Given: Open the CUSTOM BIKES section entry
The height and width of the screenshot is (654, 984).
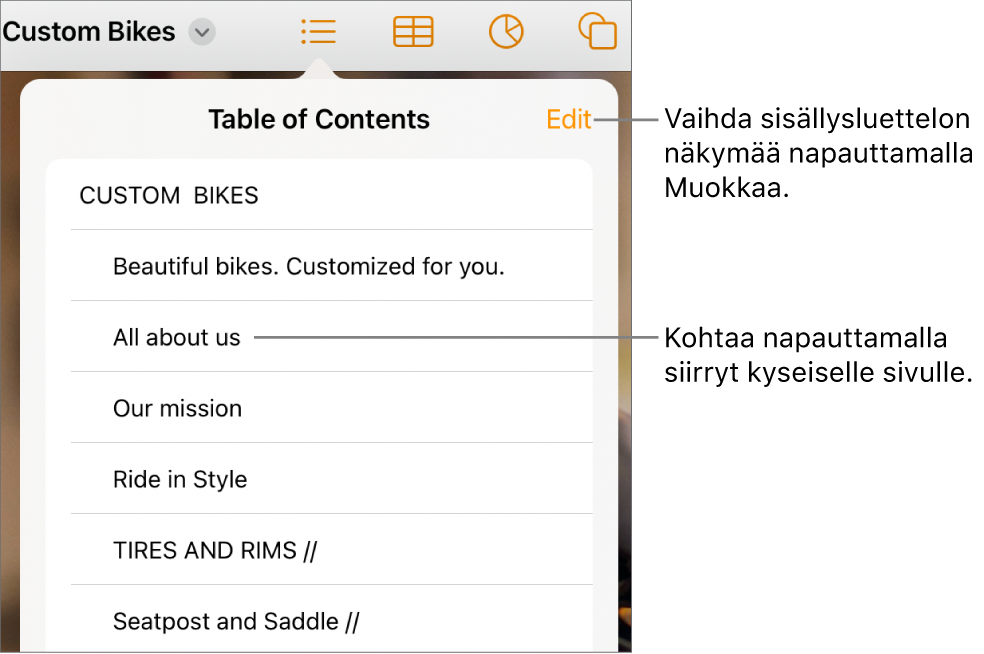Looking at the screenshot, I should [168, 195].
